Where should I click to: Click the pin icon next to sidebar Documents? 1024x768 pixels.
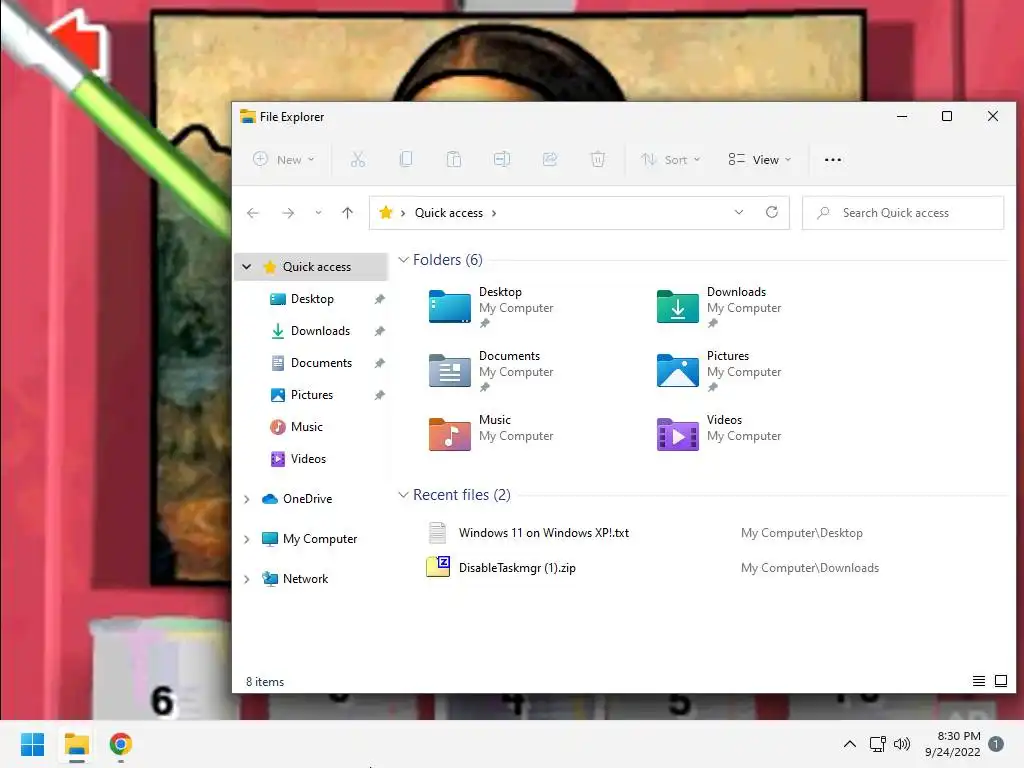[379, 363]
